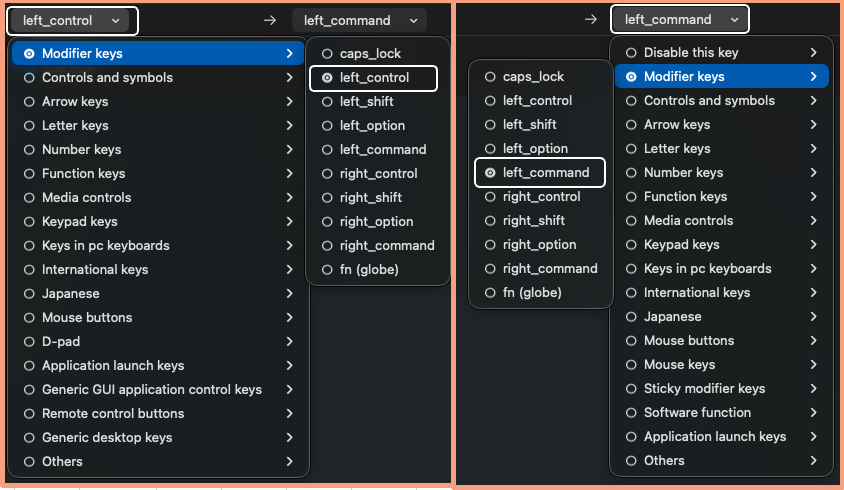Screen dimensions: 844x490
Task: Open the Sticky modifier keys submenu
Action: tap(704, 388)
